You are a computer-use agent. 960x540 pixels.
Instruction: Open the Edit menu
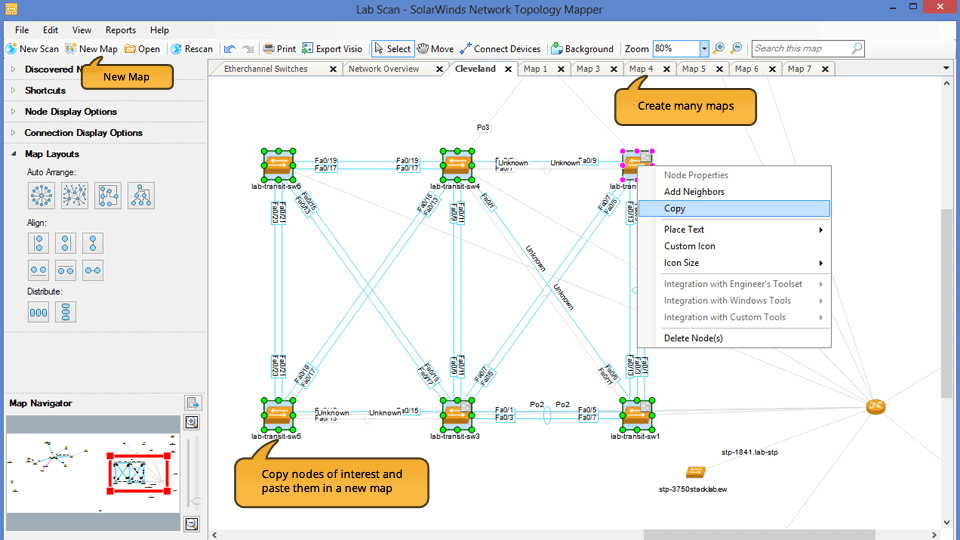pyautogui.click(x=50, y=30)
